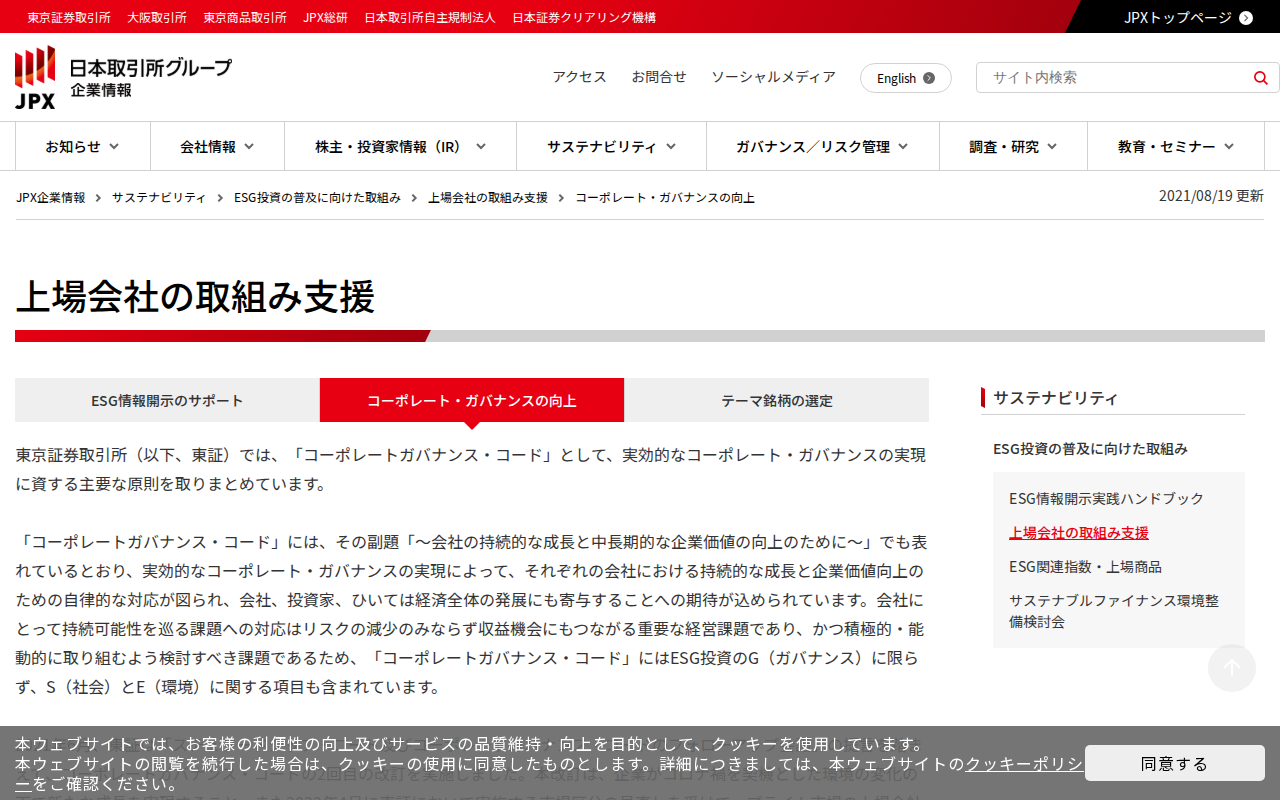Open the お問合せ header link
Viewport: 1280px width, 800px height.
(x=659, y=77)
